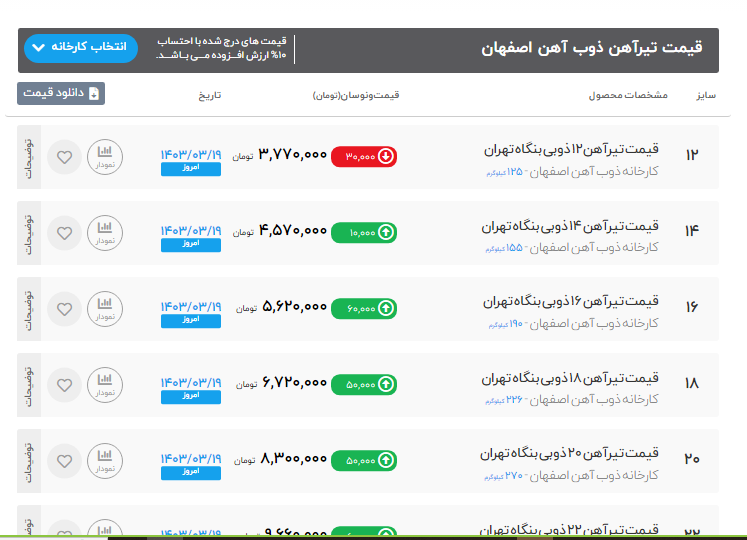
Task: Click امروز date badge on size 18 row
Action: (190, 396)
